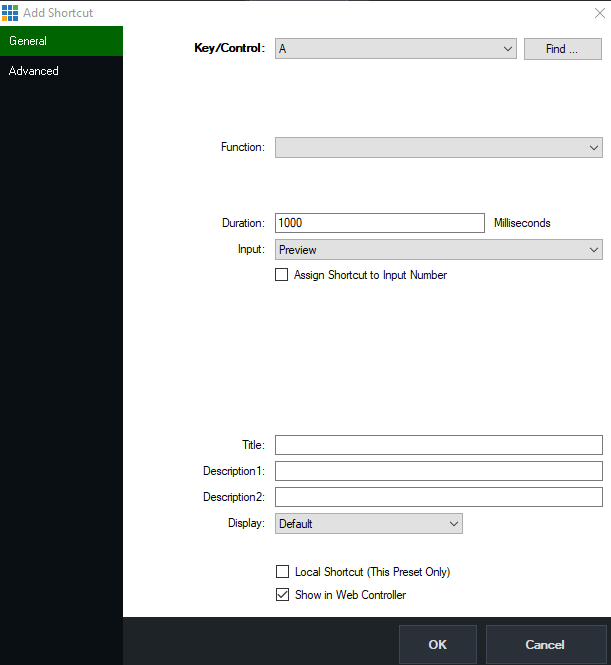Switch to the General tab

tap(61, 41)
